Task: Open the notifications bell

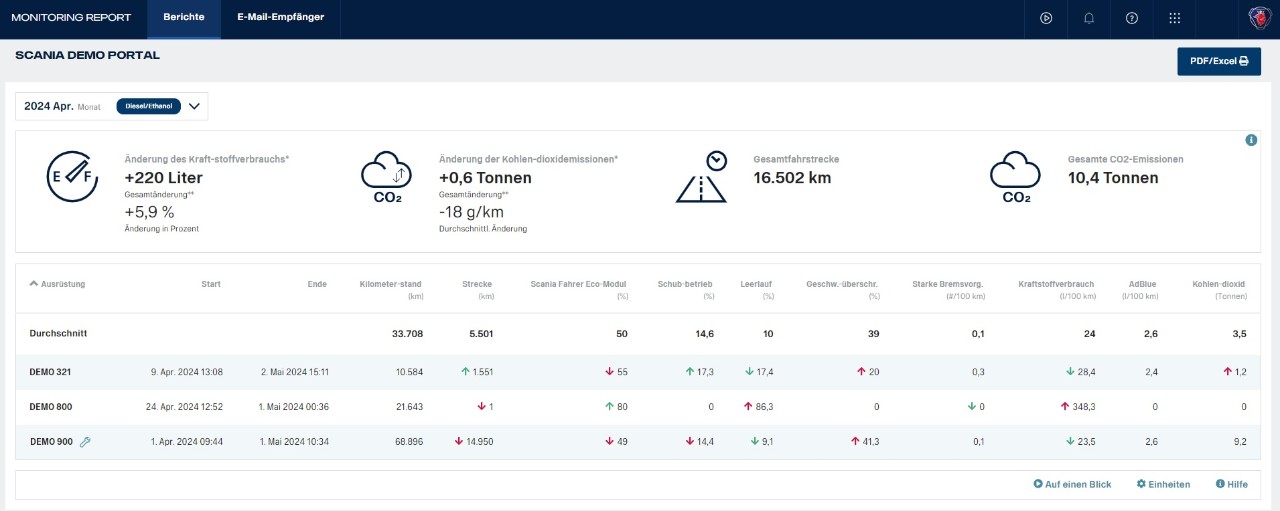Action: tap(1089, 18)
